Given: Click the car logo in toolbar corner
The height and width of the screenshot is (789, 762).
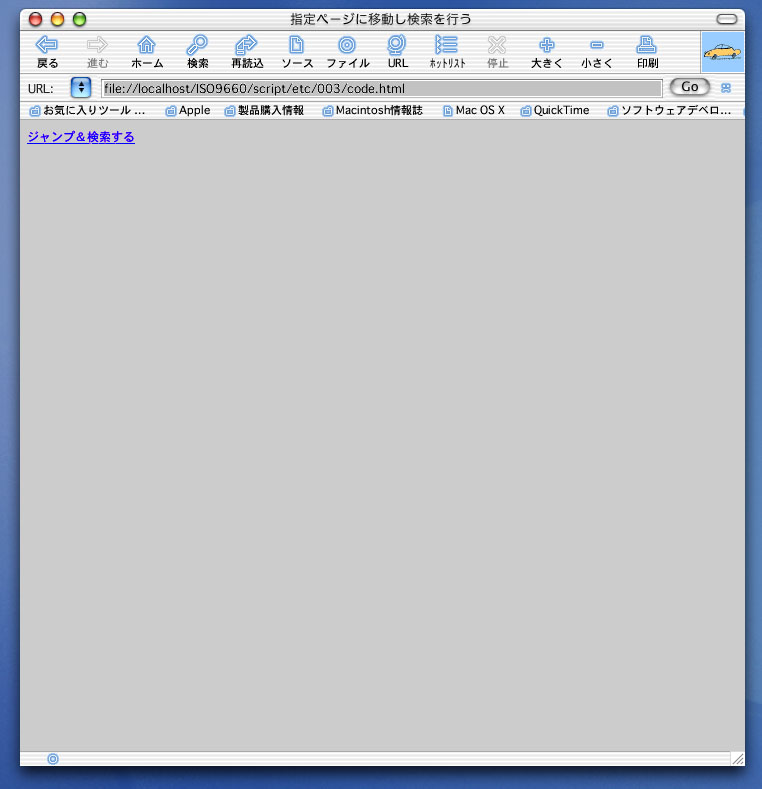Looking at the screenshot, I should point(722,52).
